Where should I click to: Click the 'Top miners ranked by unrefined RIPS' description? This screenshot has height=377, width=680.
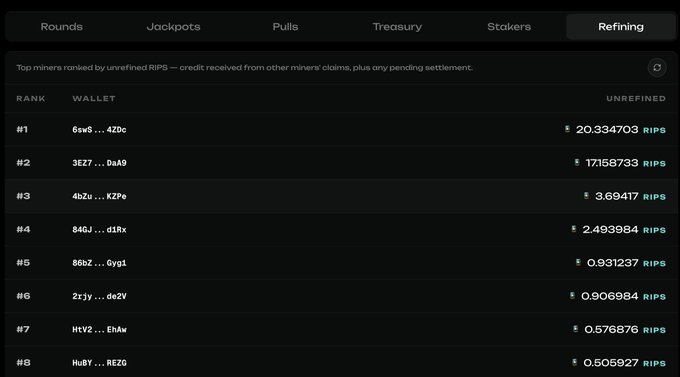click(244, 68)
